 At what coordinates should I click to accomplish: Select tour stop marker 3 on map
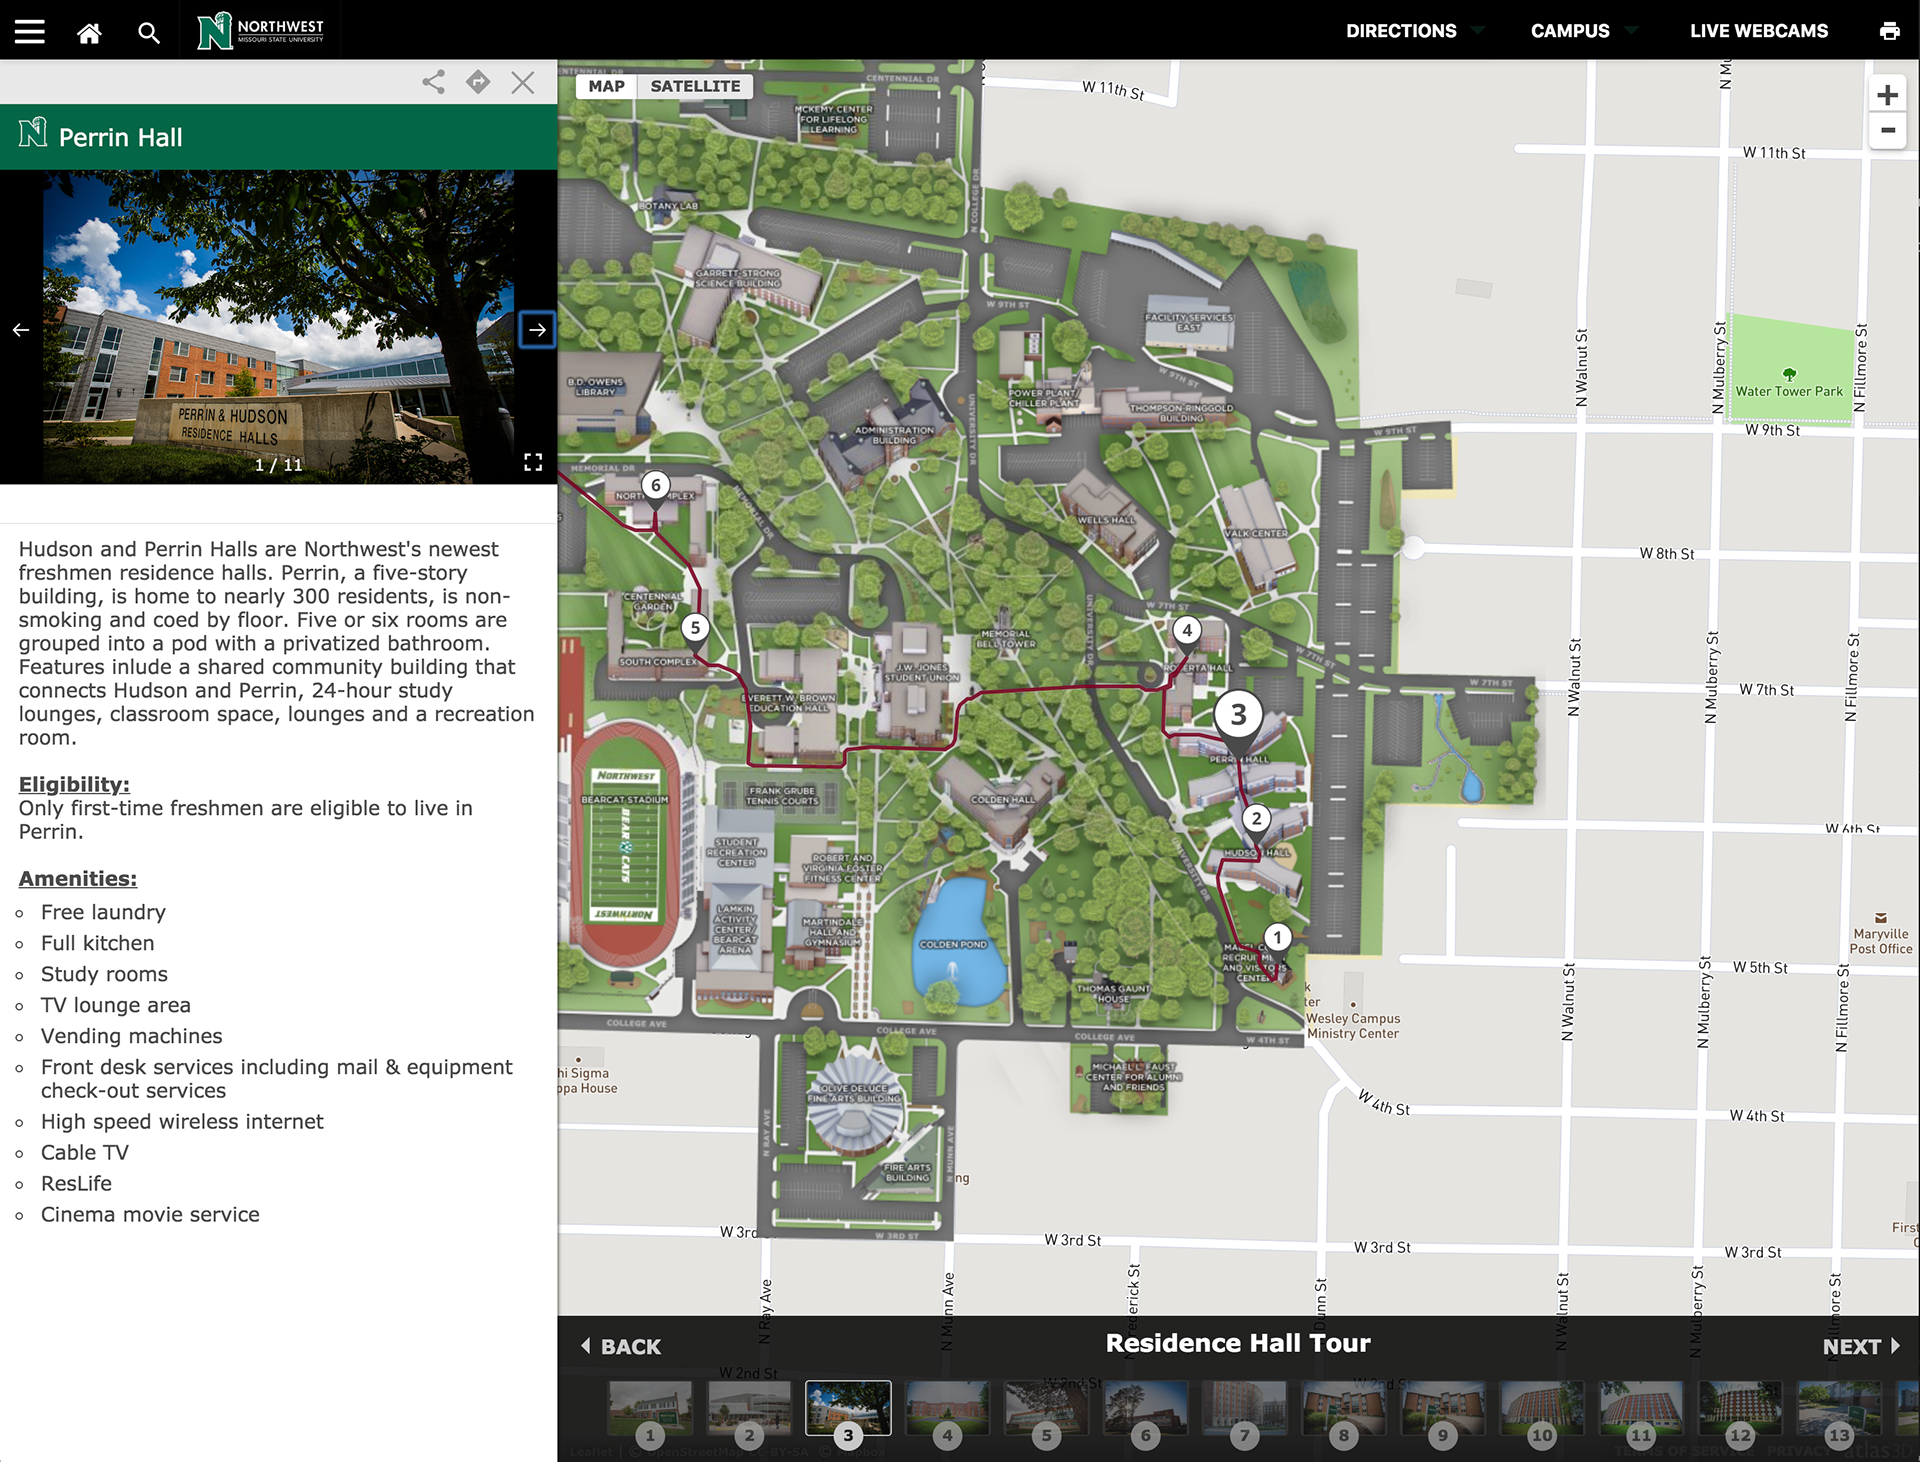click(1238, 717)
